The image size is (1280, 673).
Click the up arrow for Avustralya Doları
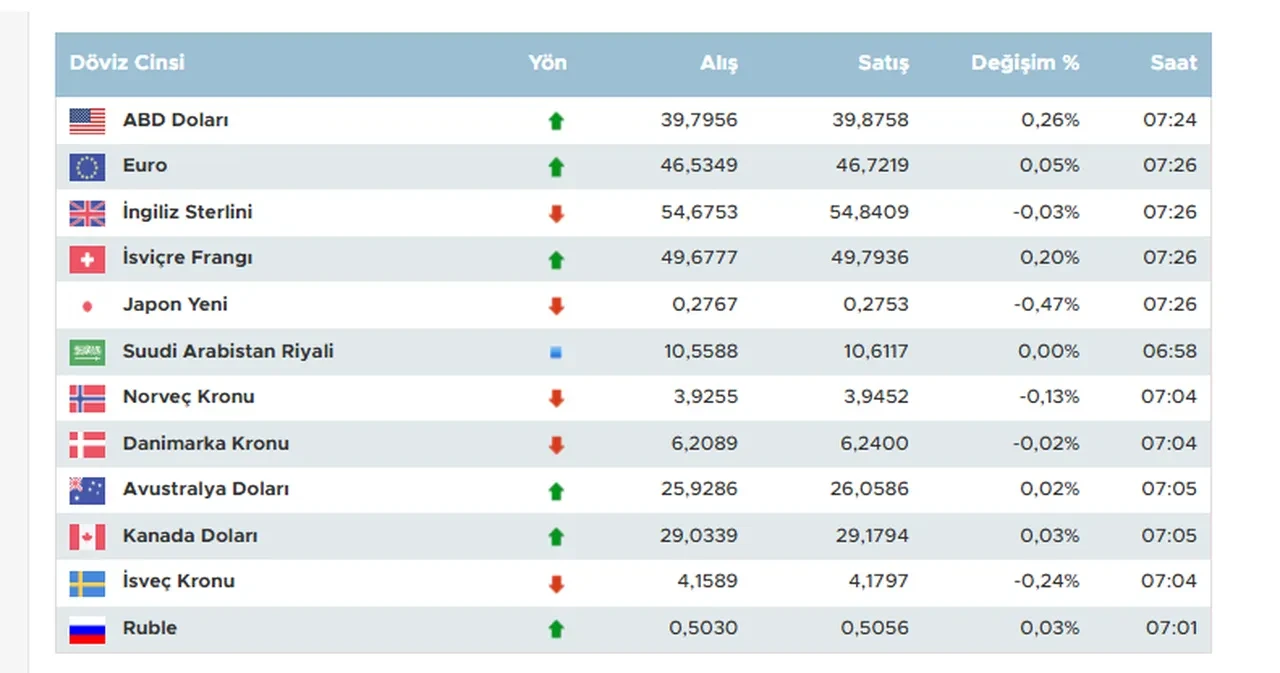pyautogui.click(x=557, y=490)
